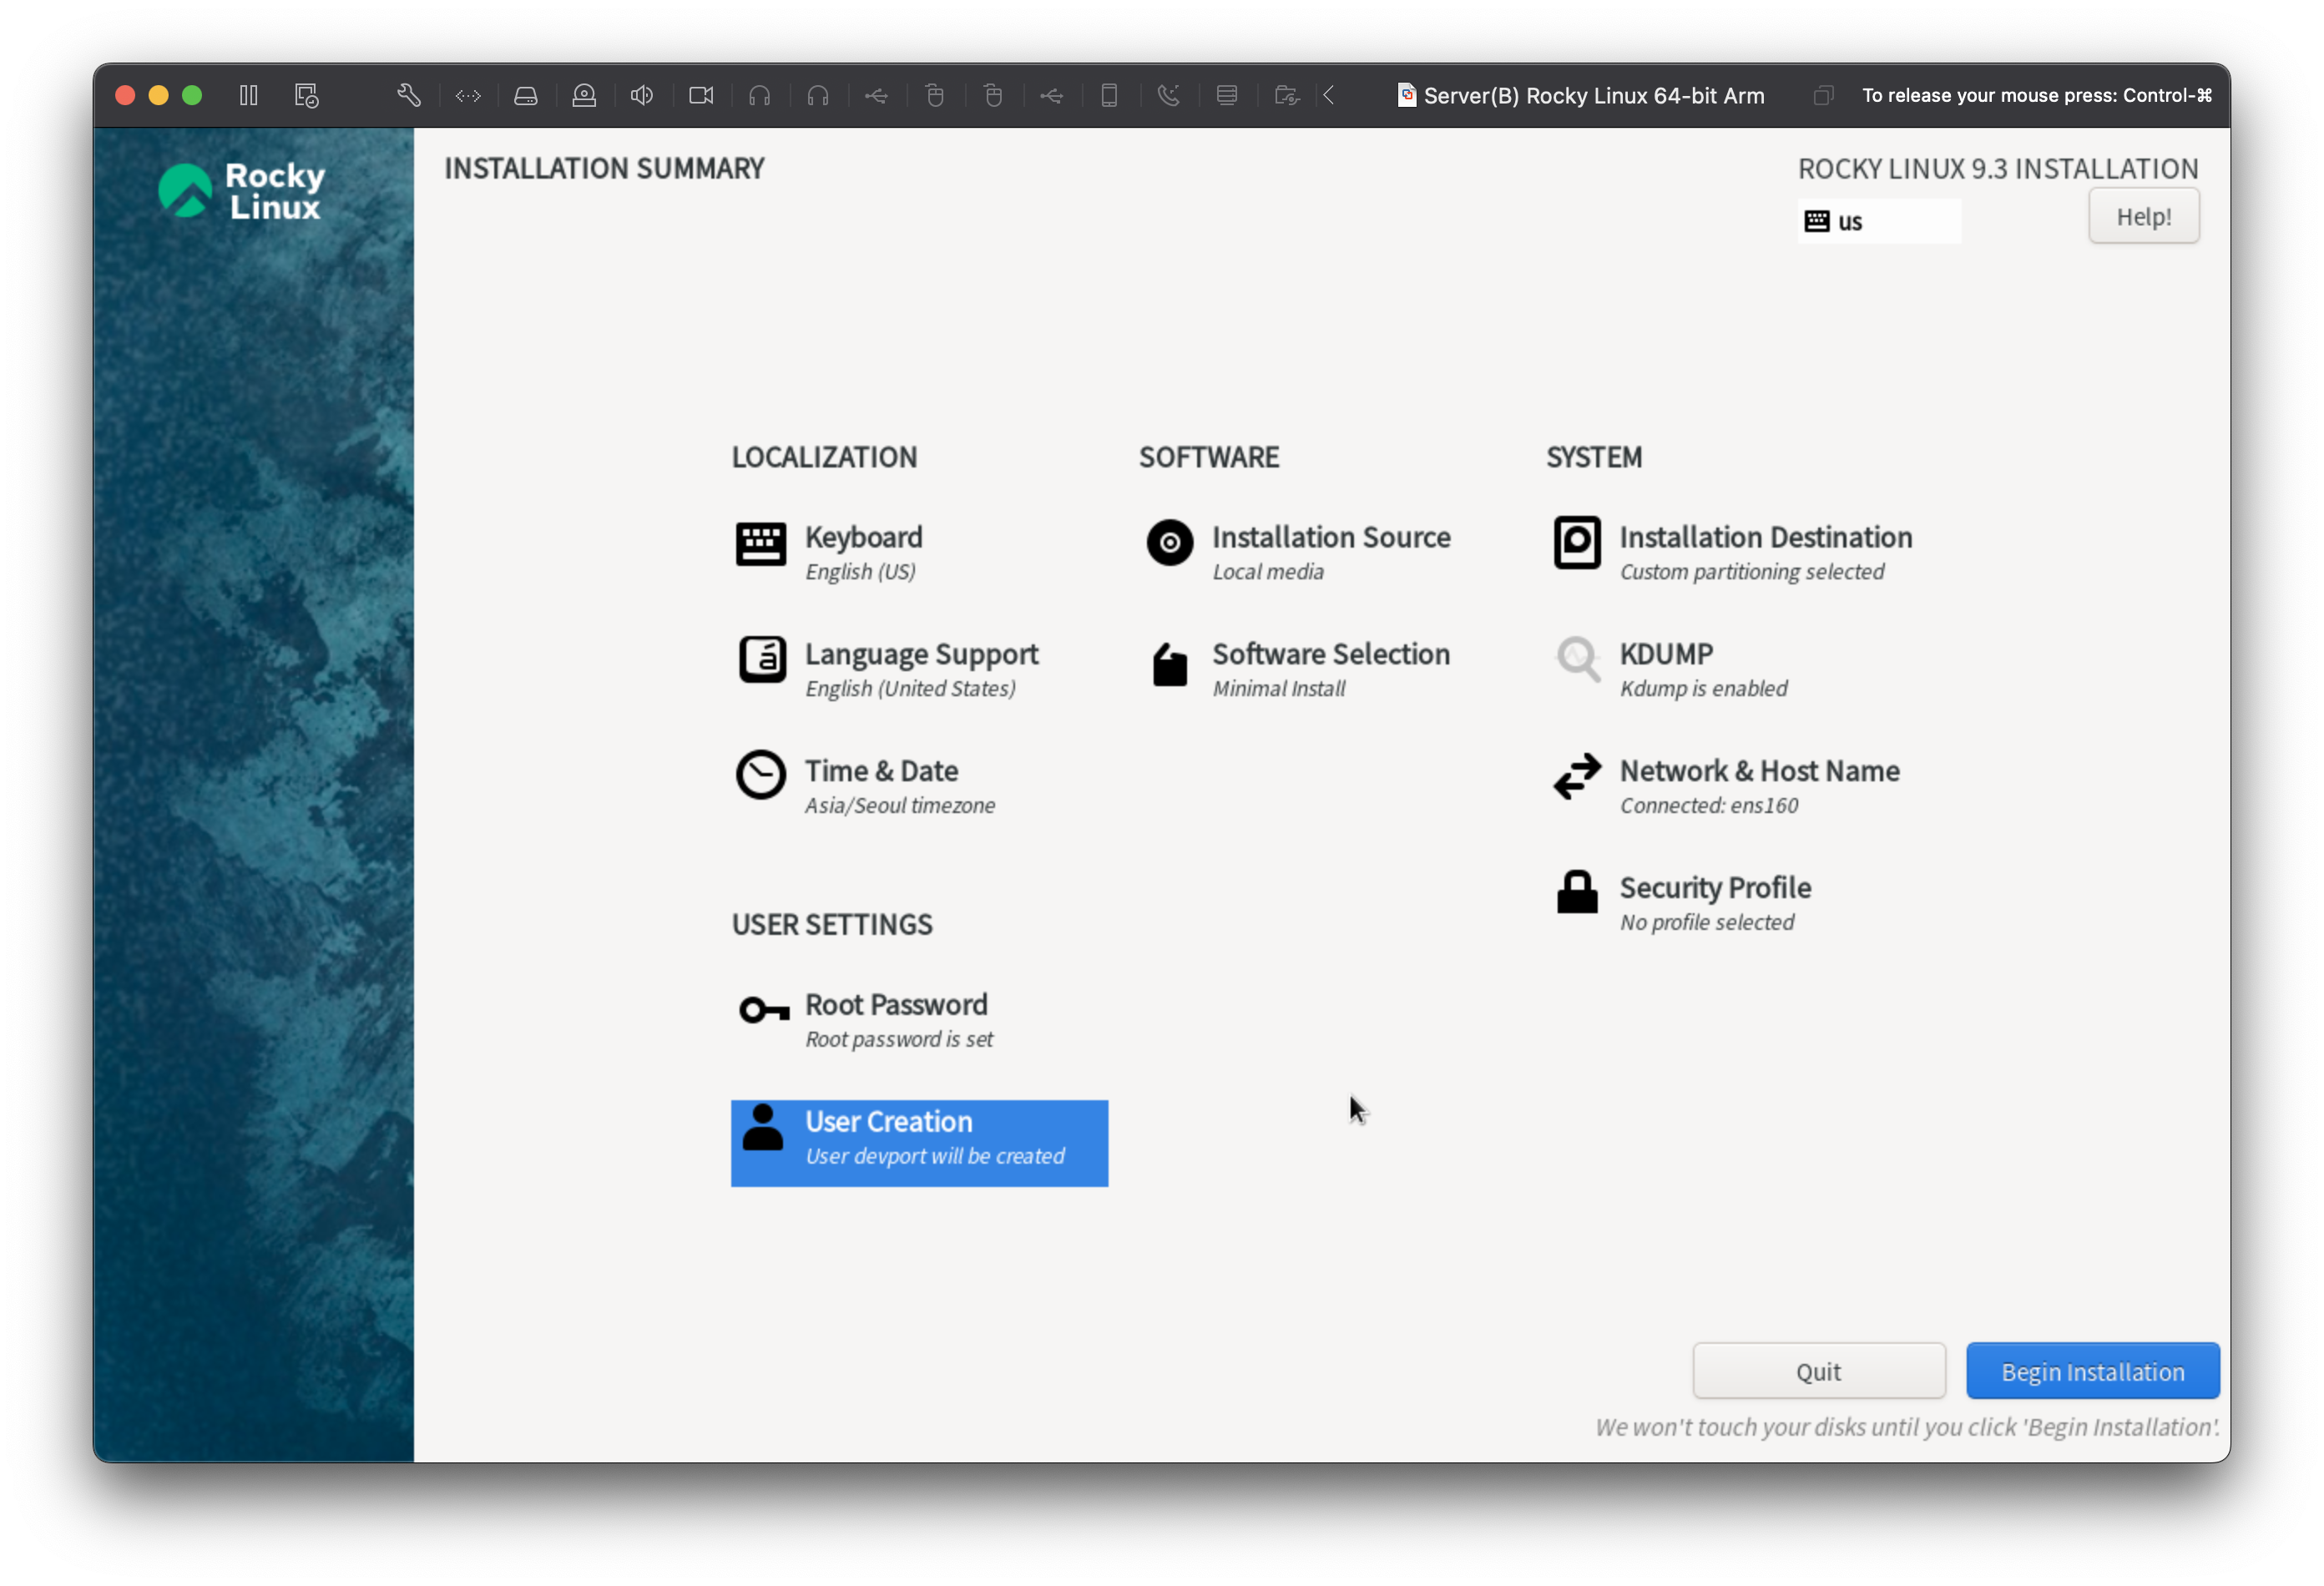Click the camera device icon
This screenshot has height=1586, width=2324.
click(x=701, y=95)
